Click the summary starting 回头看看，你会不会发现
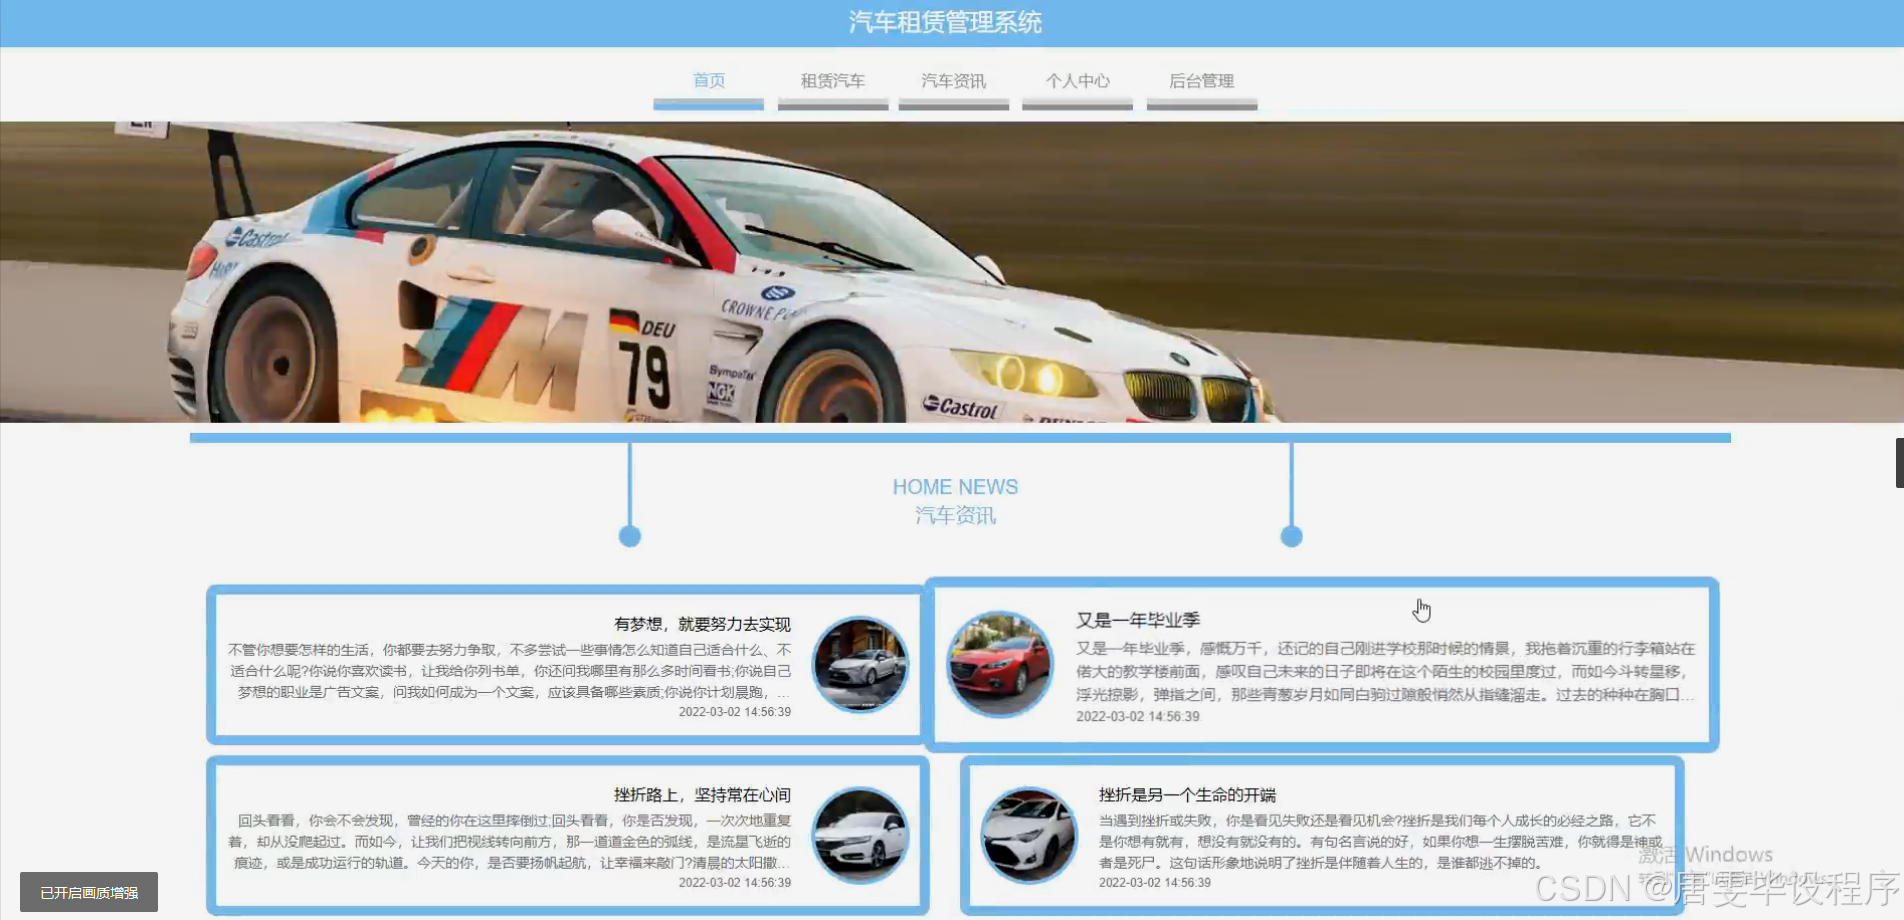The width and height of the screenshot is (1904, 920). pos(510,841)
